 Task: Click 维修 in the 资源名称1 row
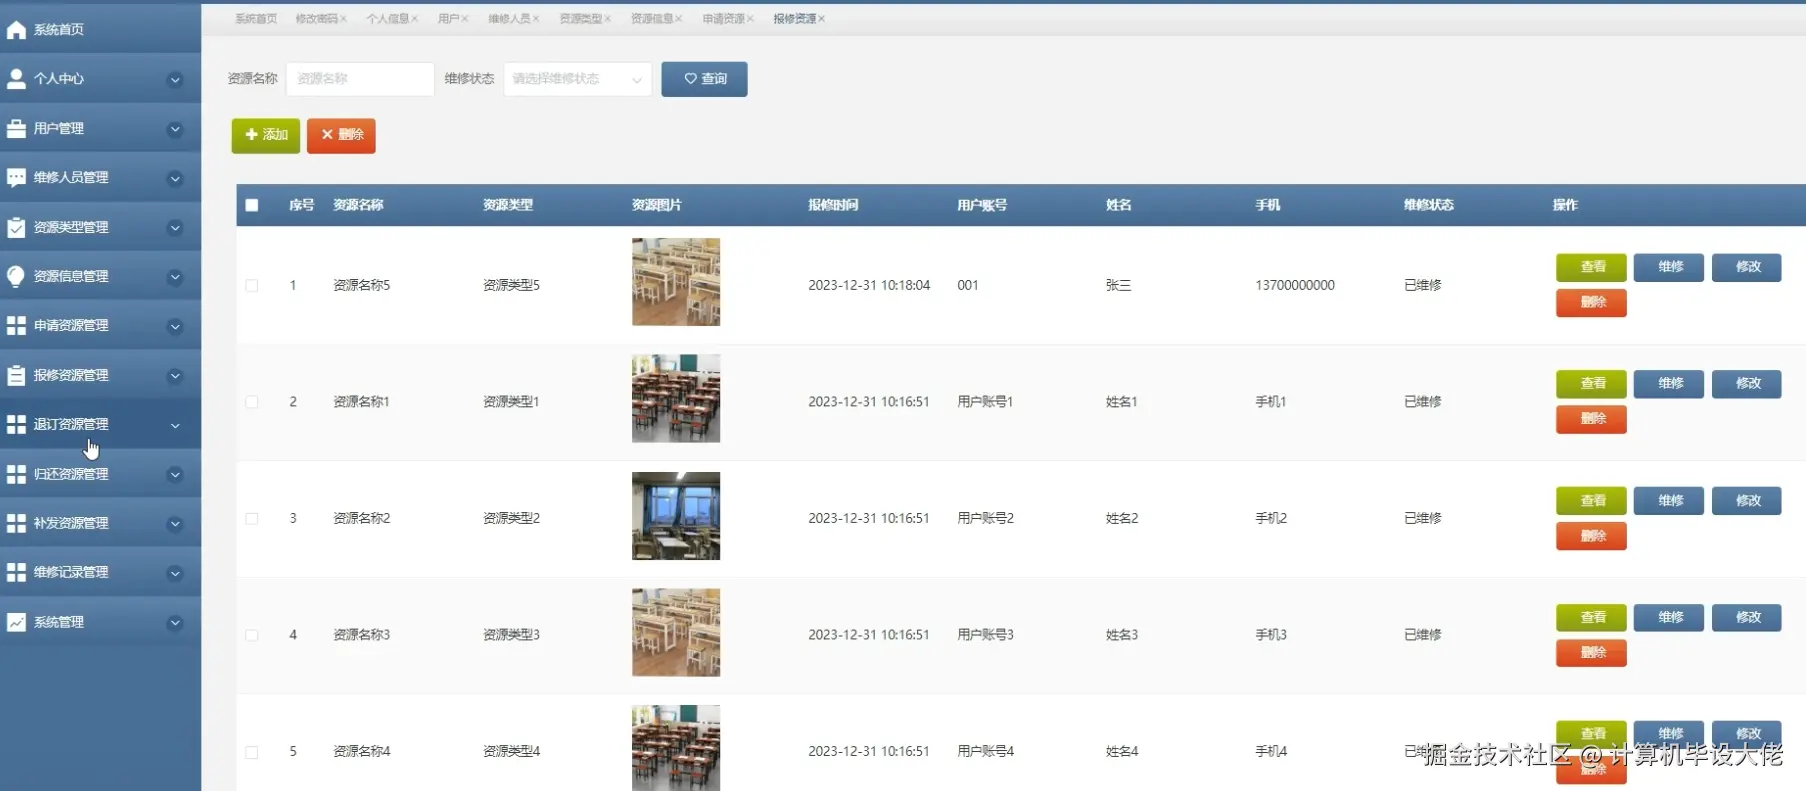click(x=1669, y=384)
